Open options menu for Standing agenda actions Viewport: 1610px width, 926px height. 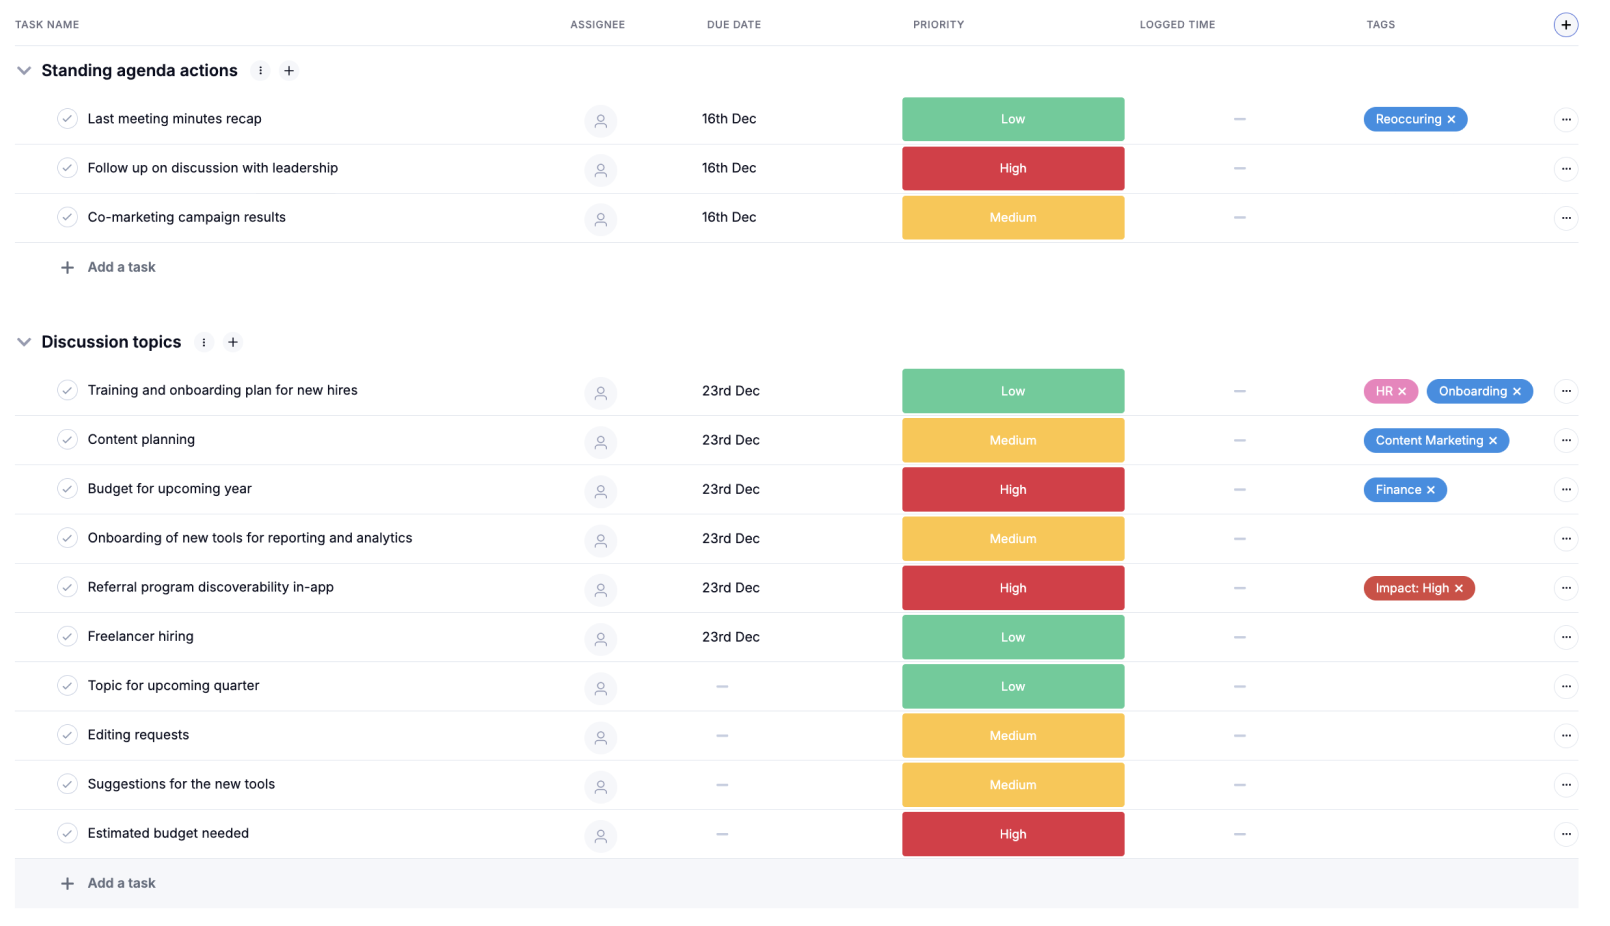[x=260, y=71]
